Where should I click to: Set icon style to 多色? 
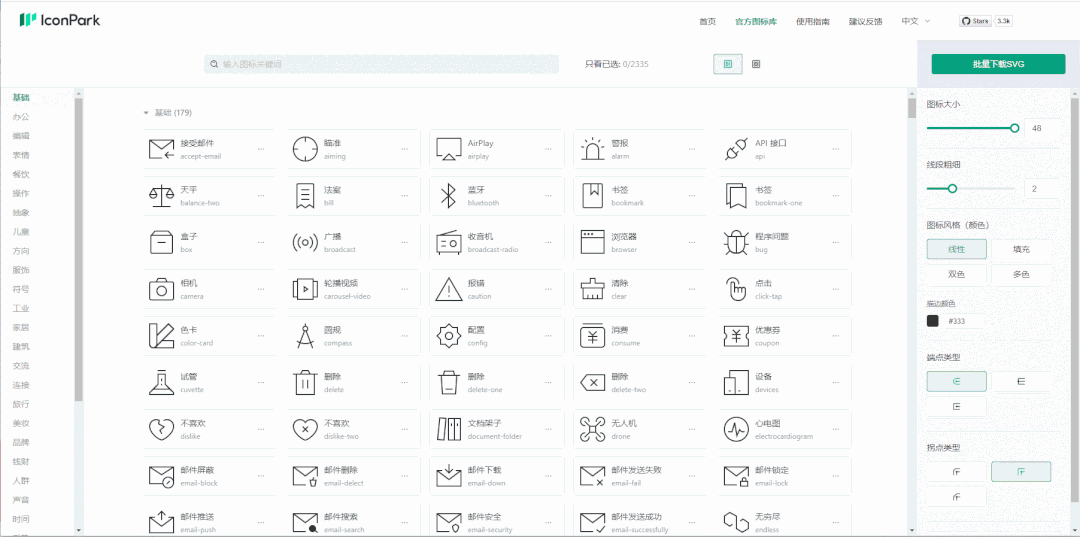(1021, 274)
